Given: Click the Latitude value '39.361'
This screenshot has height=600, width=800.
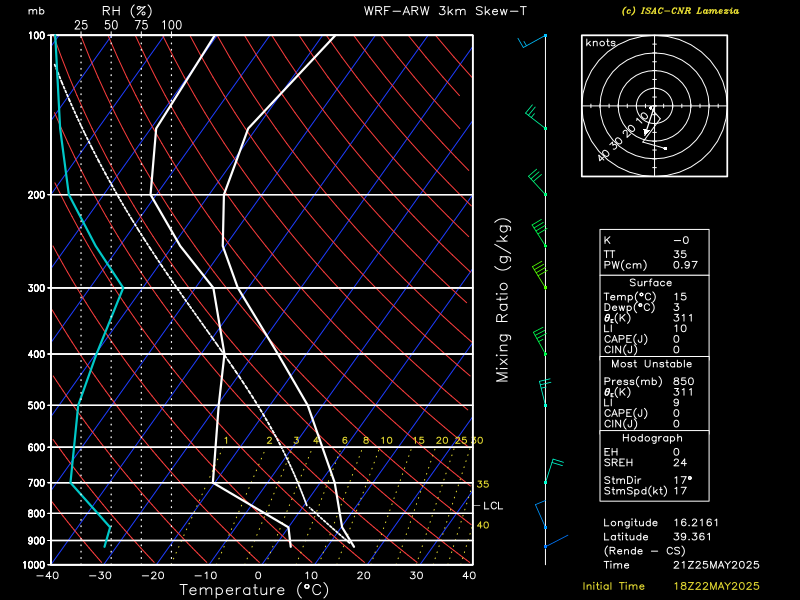Looking at the screenshot, I should 692,537.
